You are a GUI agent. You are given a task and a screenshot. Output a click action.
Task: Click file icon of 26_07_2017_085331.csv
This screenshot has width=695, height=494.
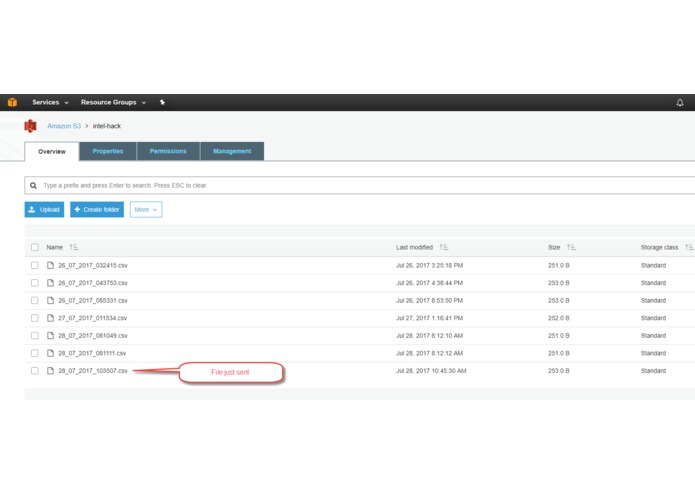tap(51, 300)
